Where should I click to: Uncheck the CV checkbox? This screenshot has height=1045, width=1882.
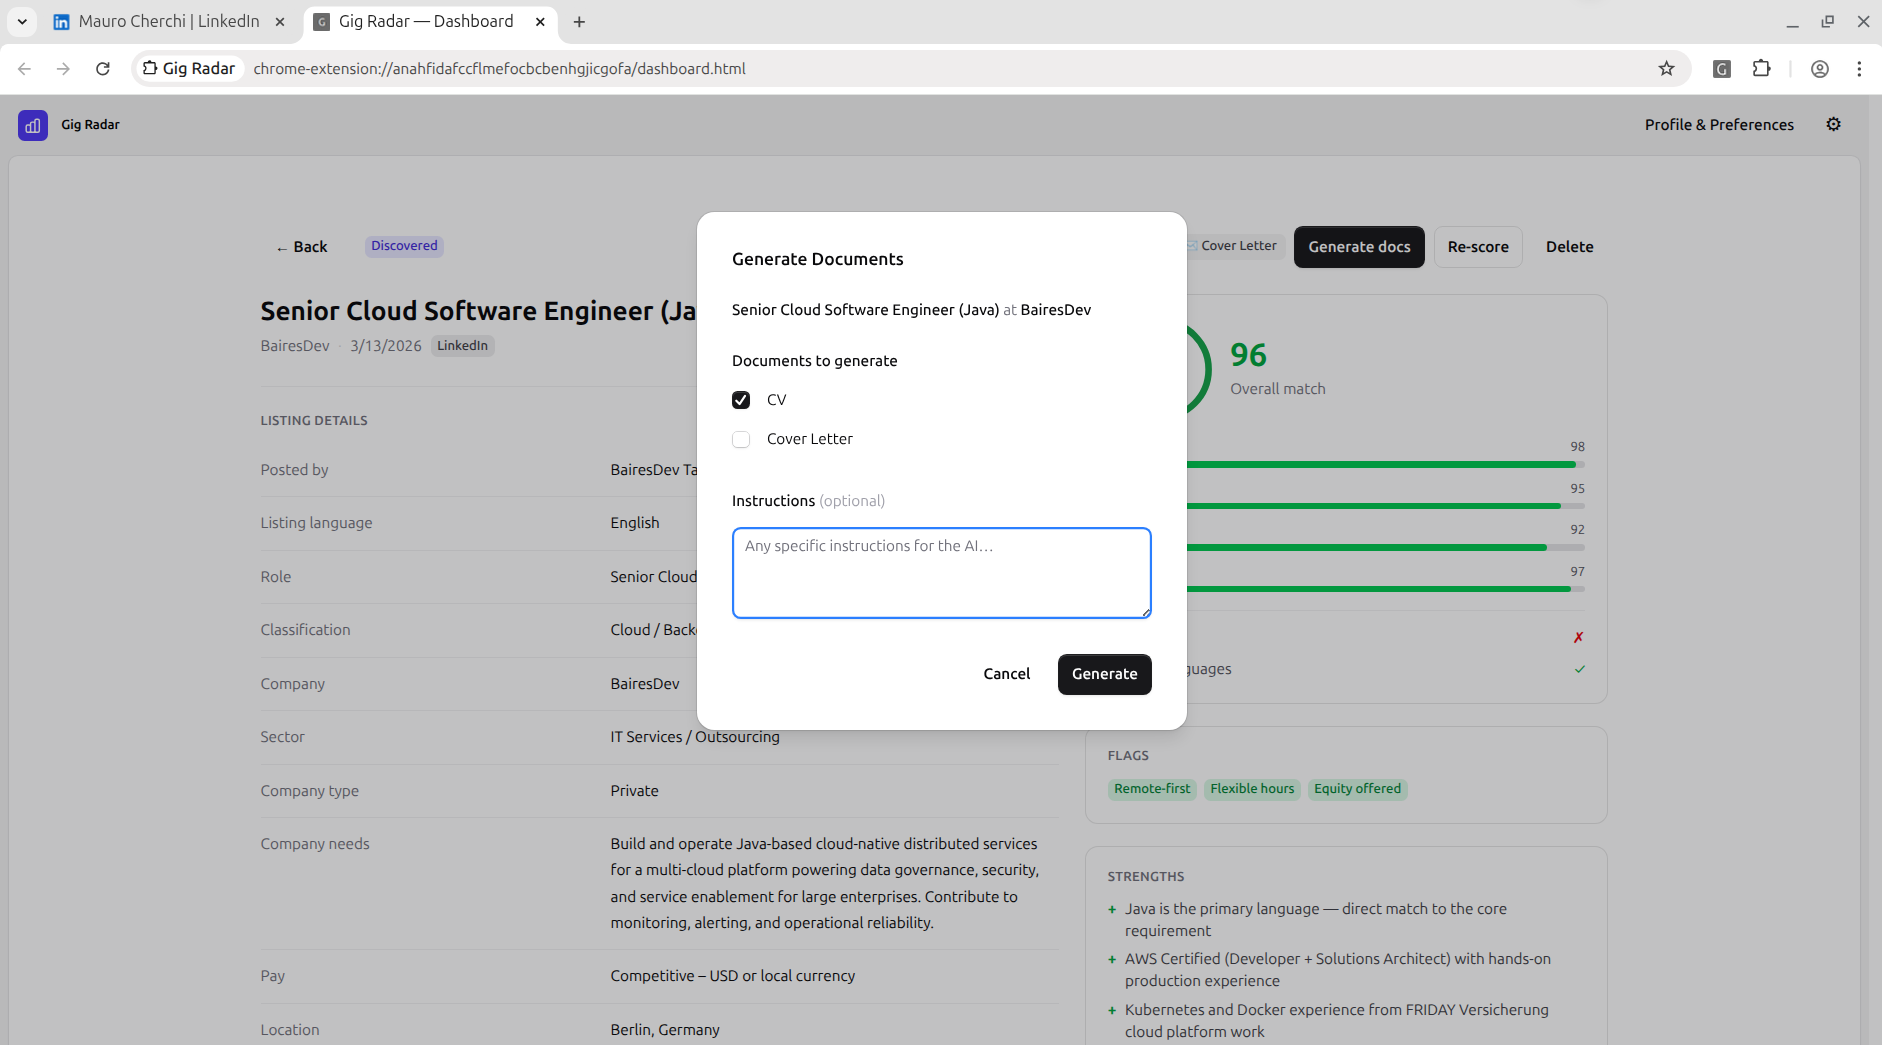tap(741, 400)
